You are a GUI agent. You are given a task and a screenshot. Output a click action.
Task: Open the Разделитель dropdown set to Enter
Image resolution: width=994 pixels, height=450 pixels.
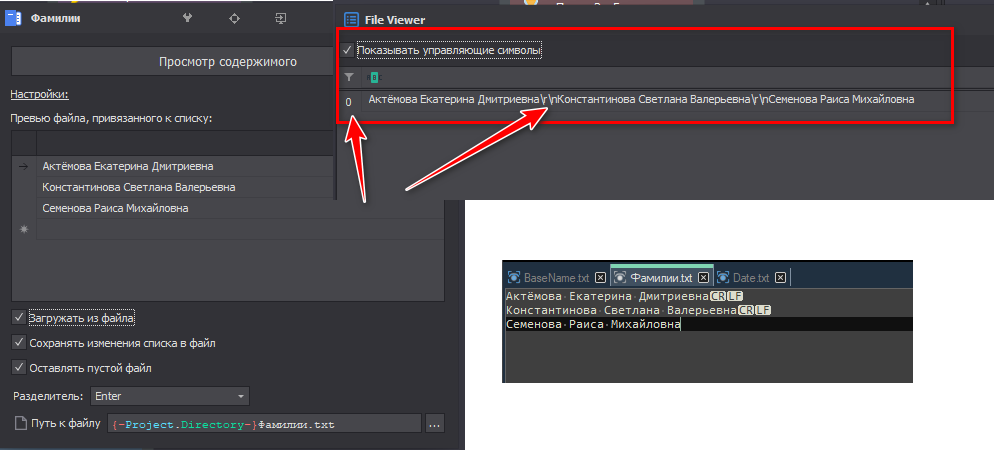(x=170, y=396)
